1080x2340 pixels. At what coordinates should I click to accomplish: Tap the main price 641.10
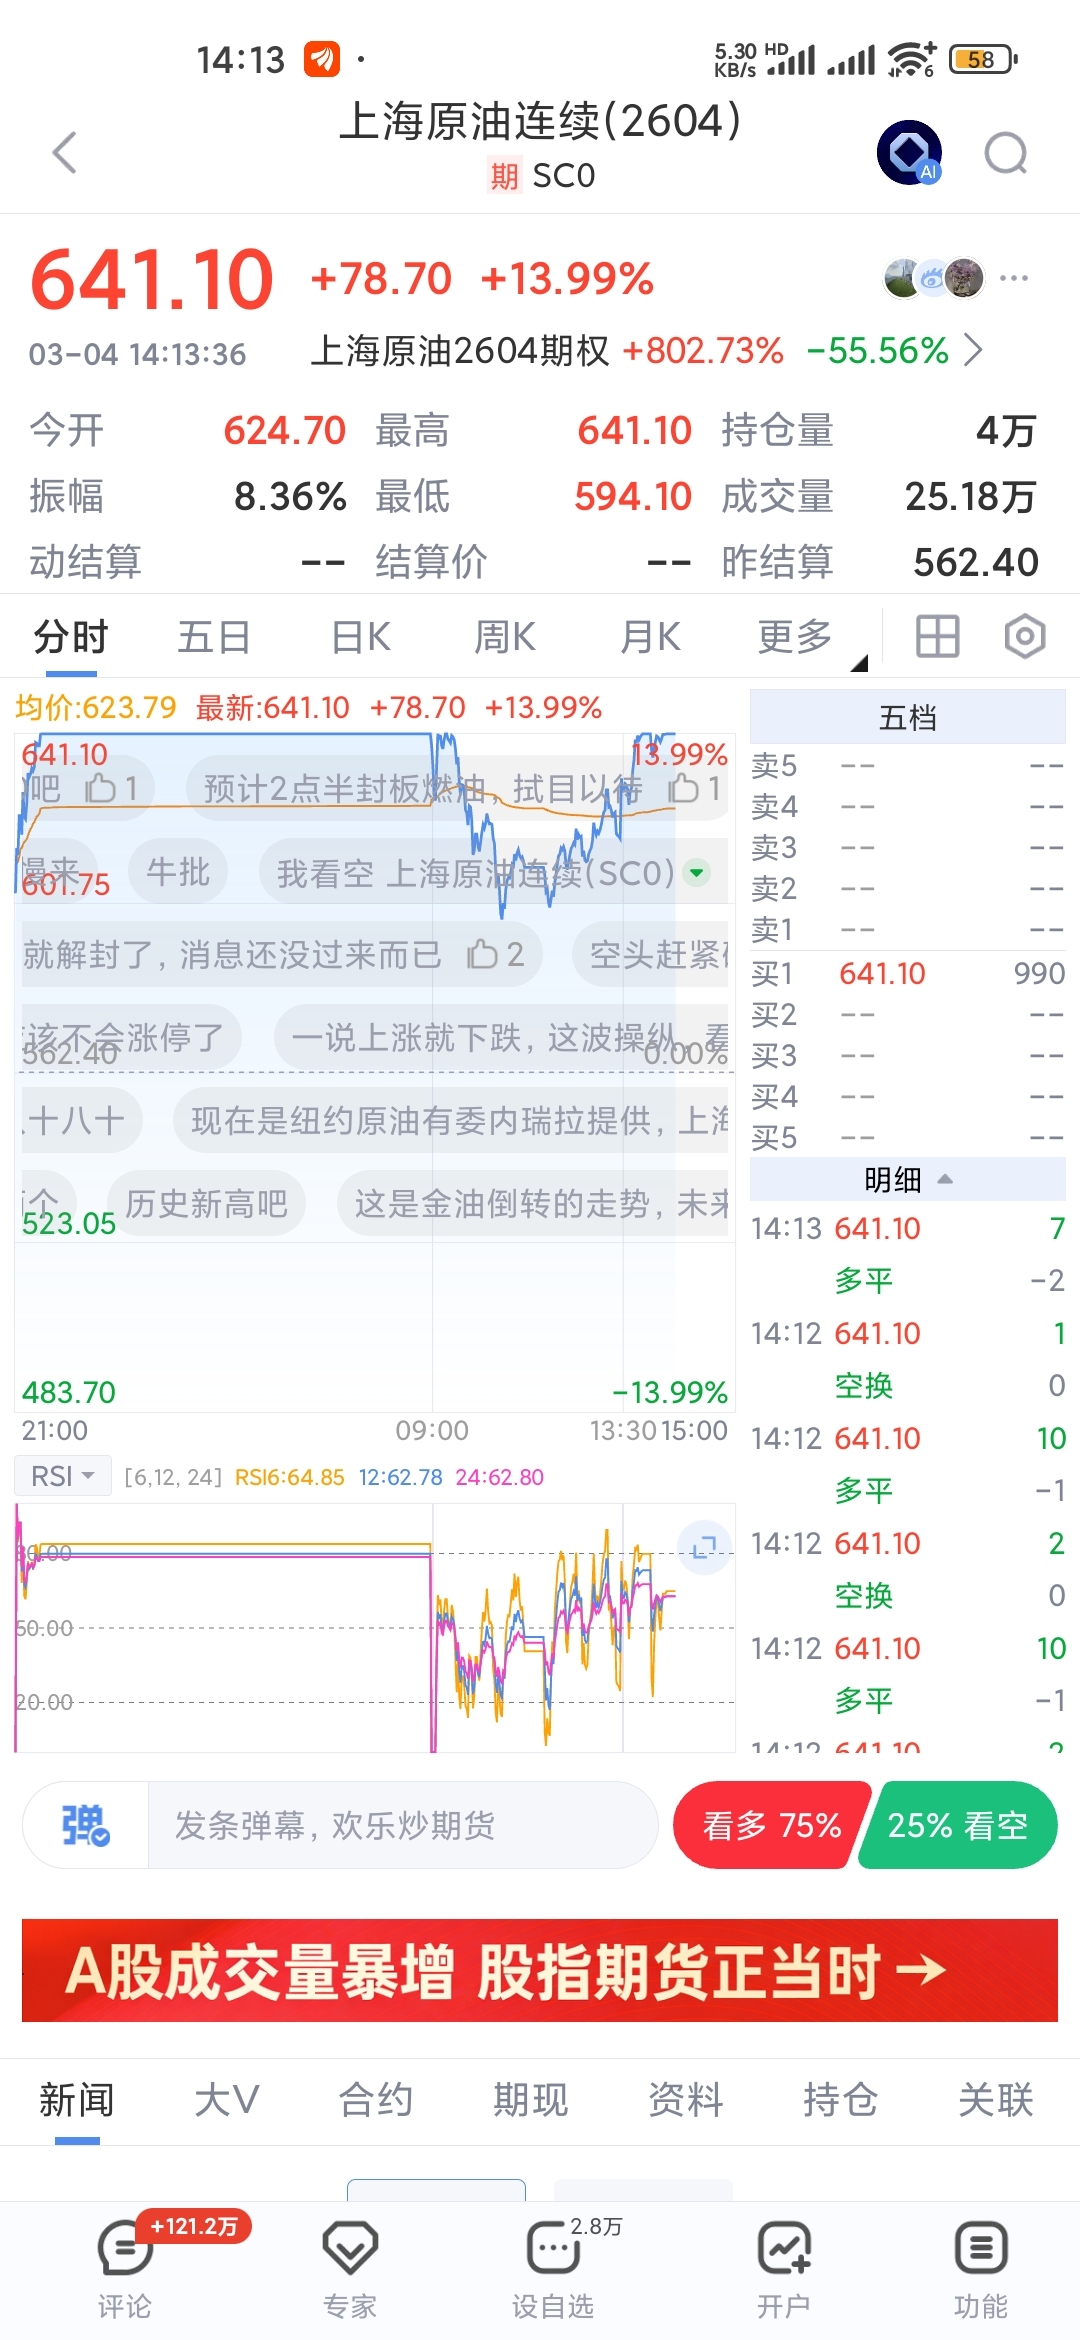[152, 279]
